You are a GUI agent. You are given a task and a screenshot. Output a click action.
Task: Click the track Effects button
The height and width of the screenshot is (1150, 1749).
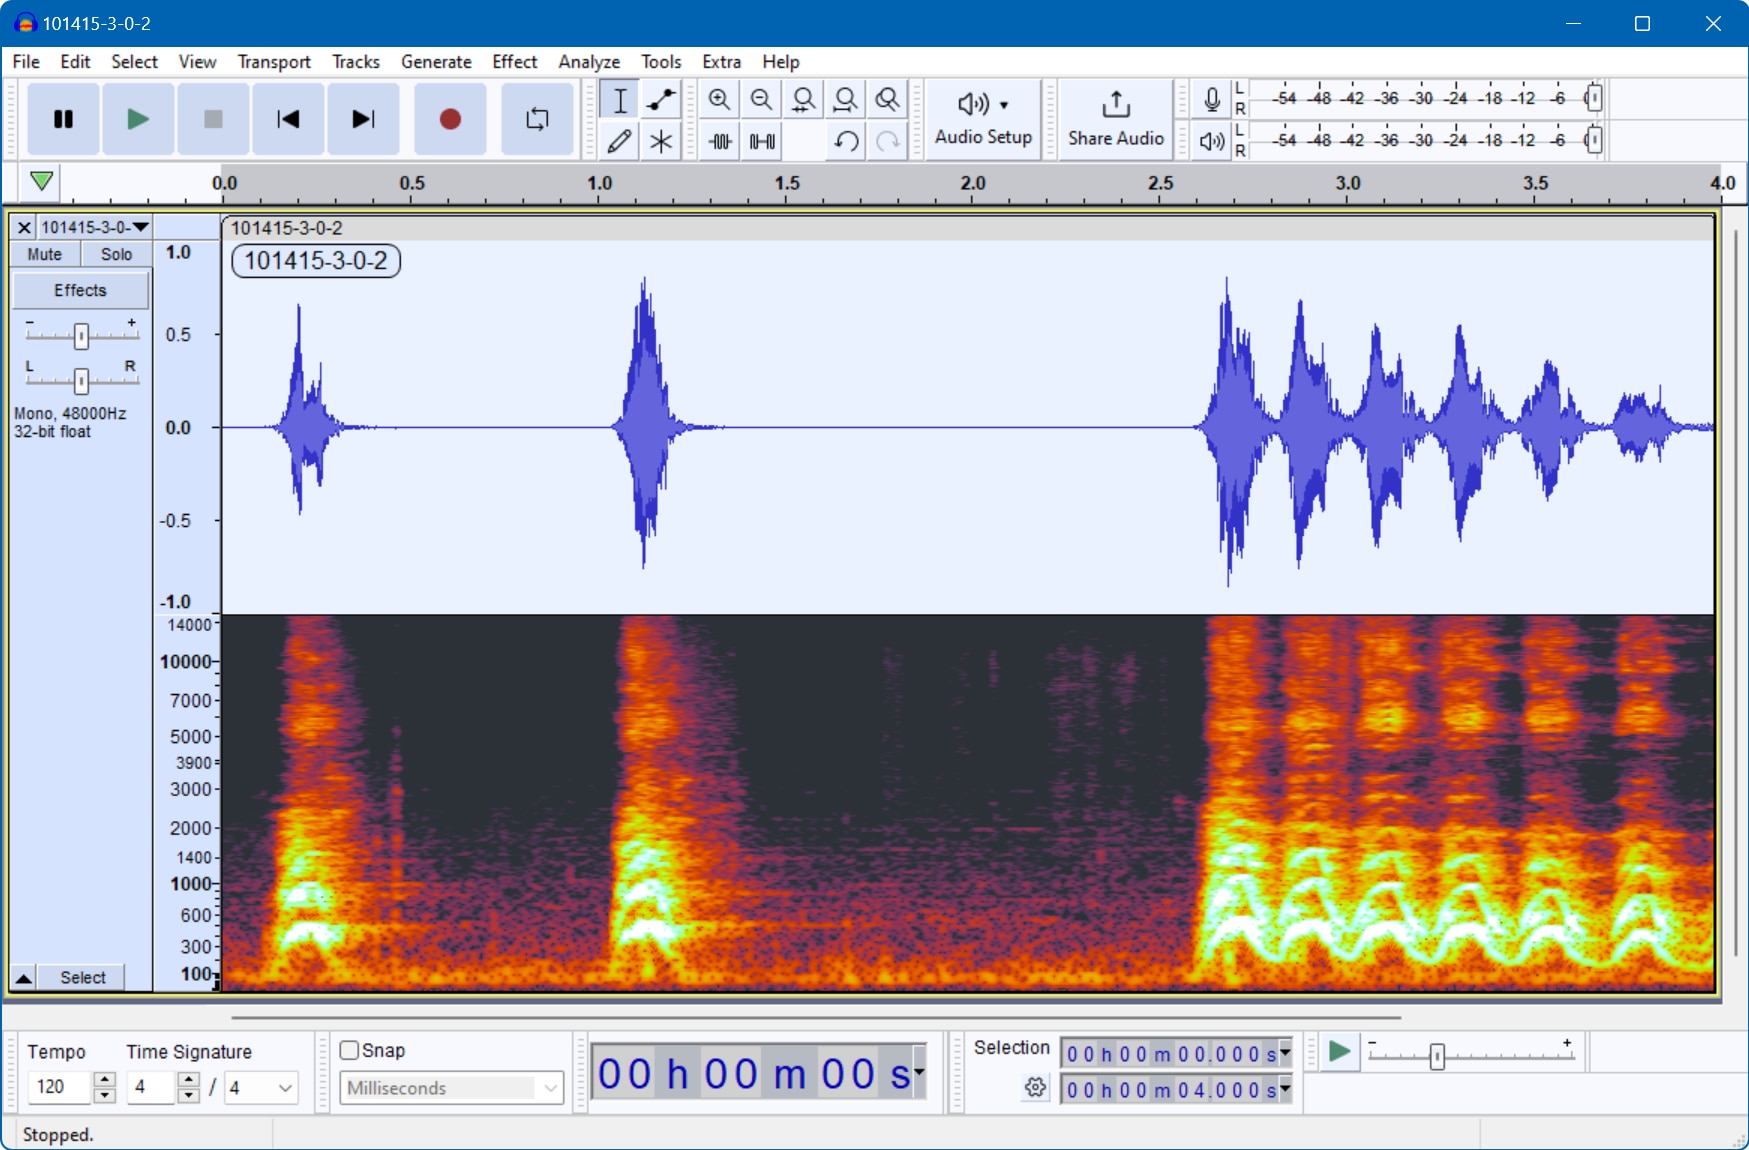80,290
